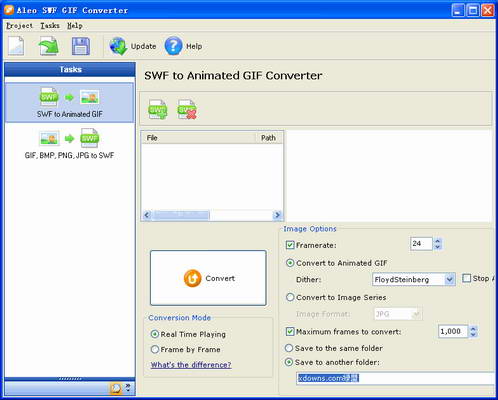Open the What's the difference? link

[191, 365]
